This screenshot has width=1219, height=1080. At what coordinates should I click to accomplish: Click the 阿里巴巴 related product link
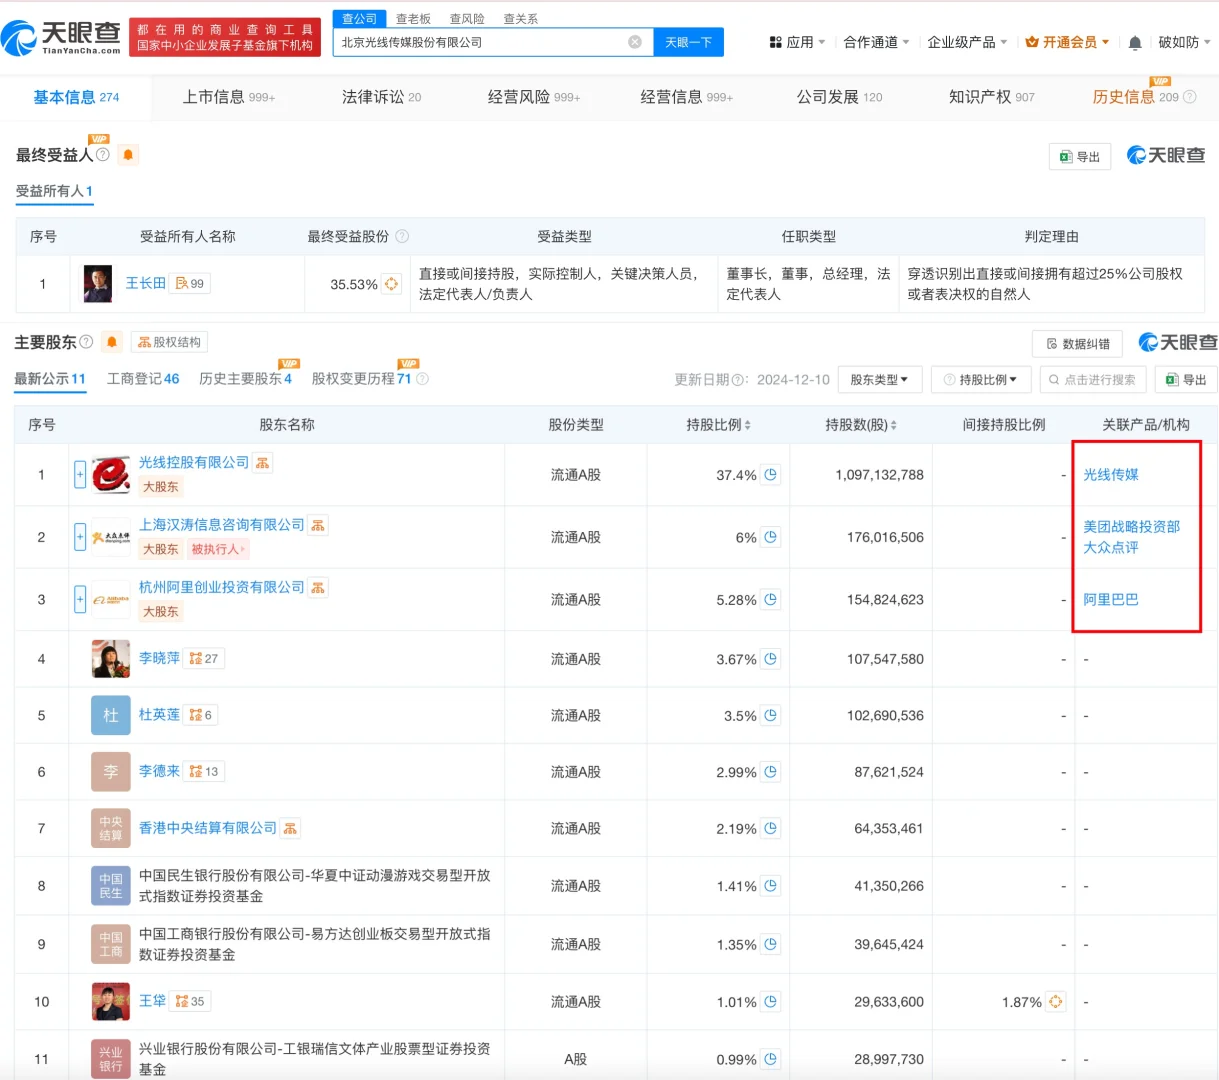coord(1108,599)
